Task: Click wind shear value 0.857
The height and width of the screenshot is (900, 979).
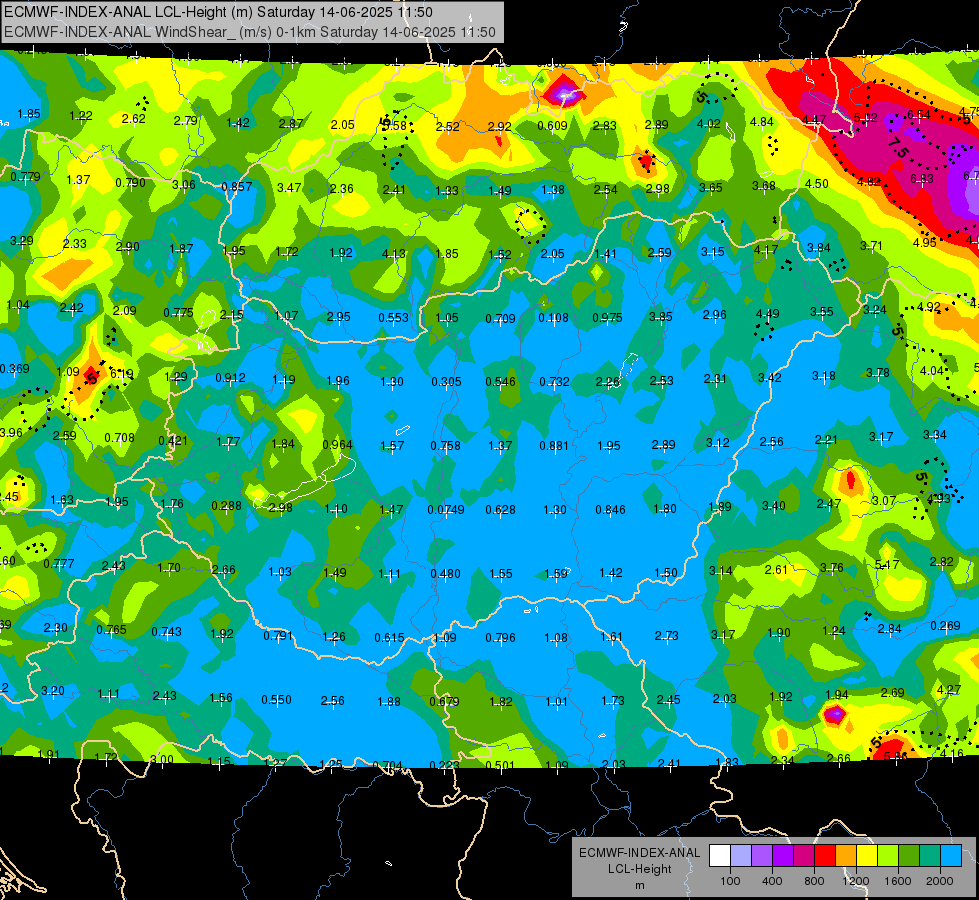Action: (237, 187)
